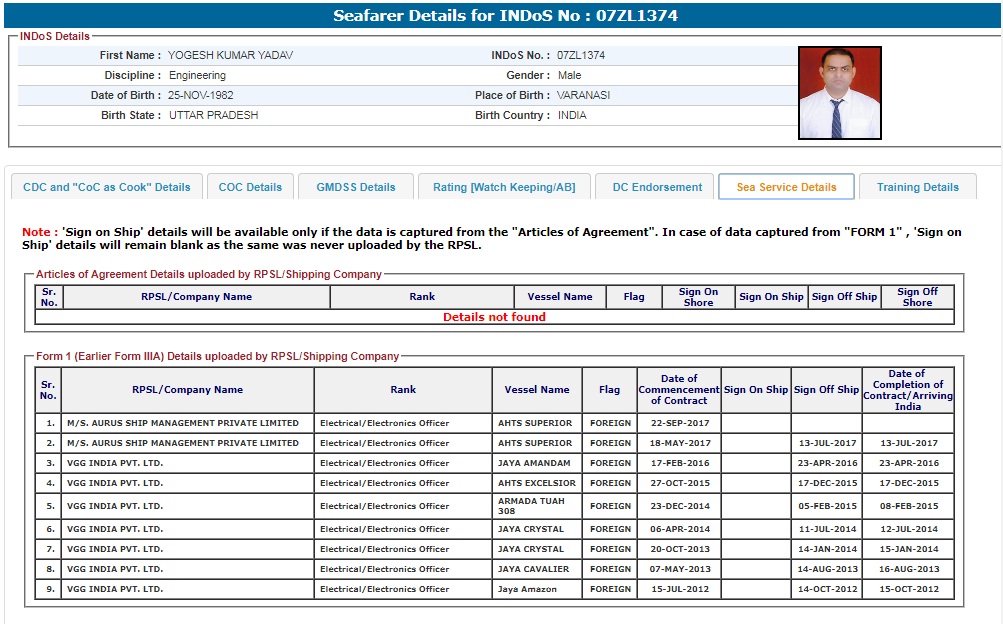This screenshot has width=1003, height=624.
Task: Click the seafarer profile photo
Action: 839,92
